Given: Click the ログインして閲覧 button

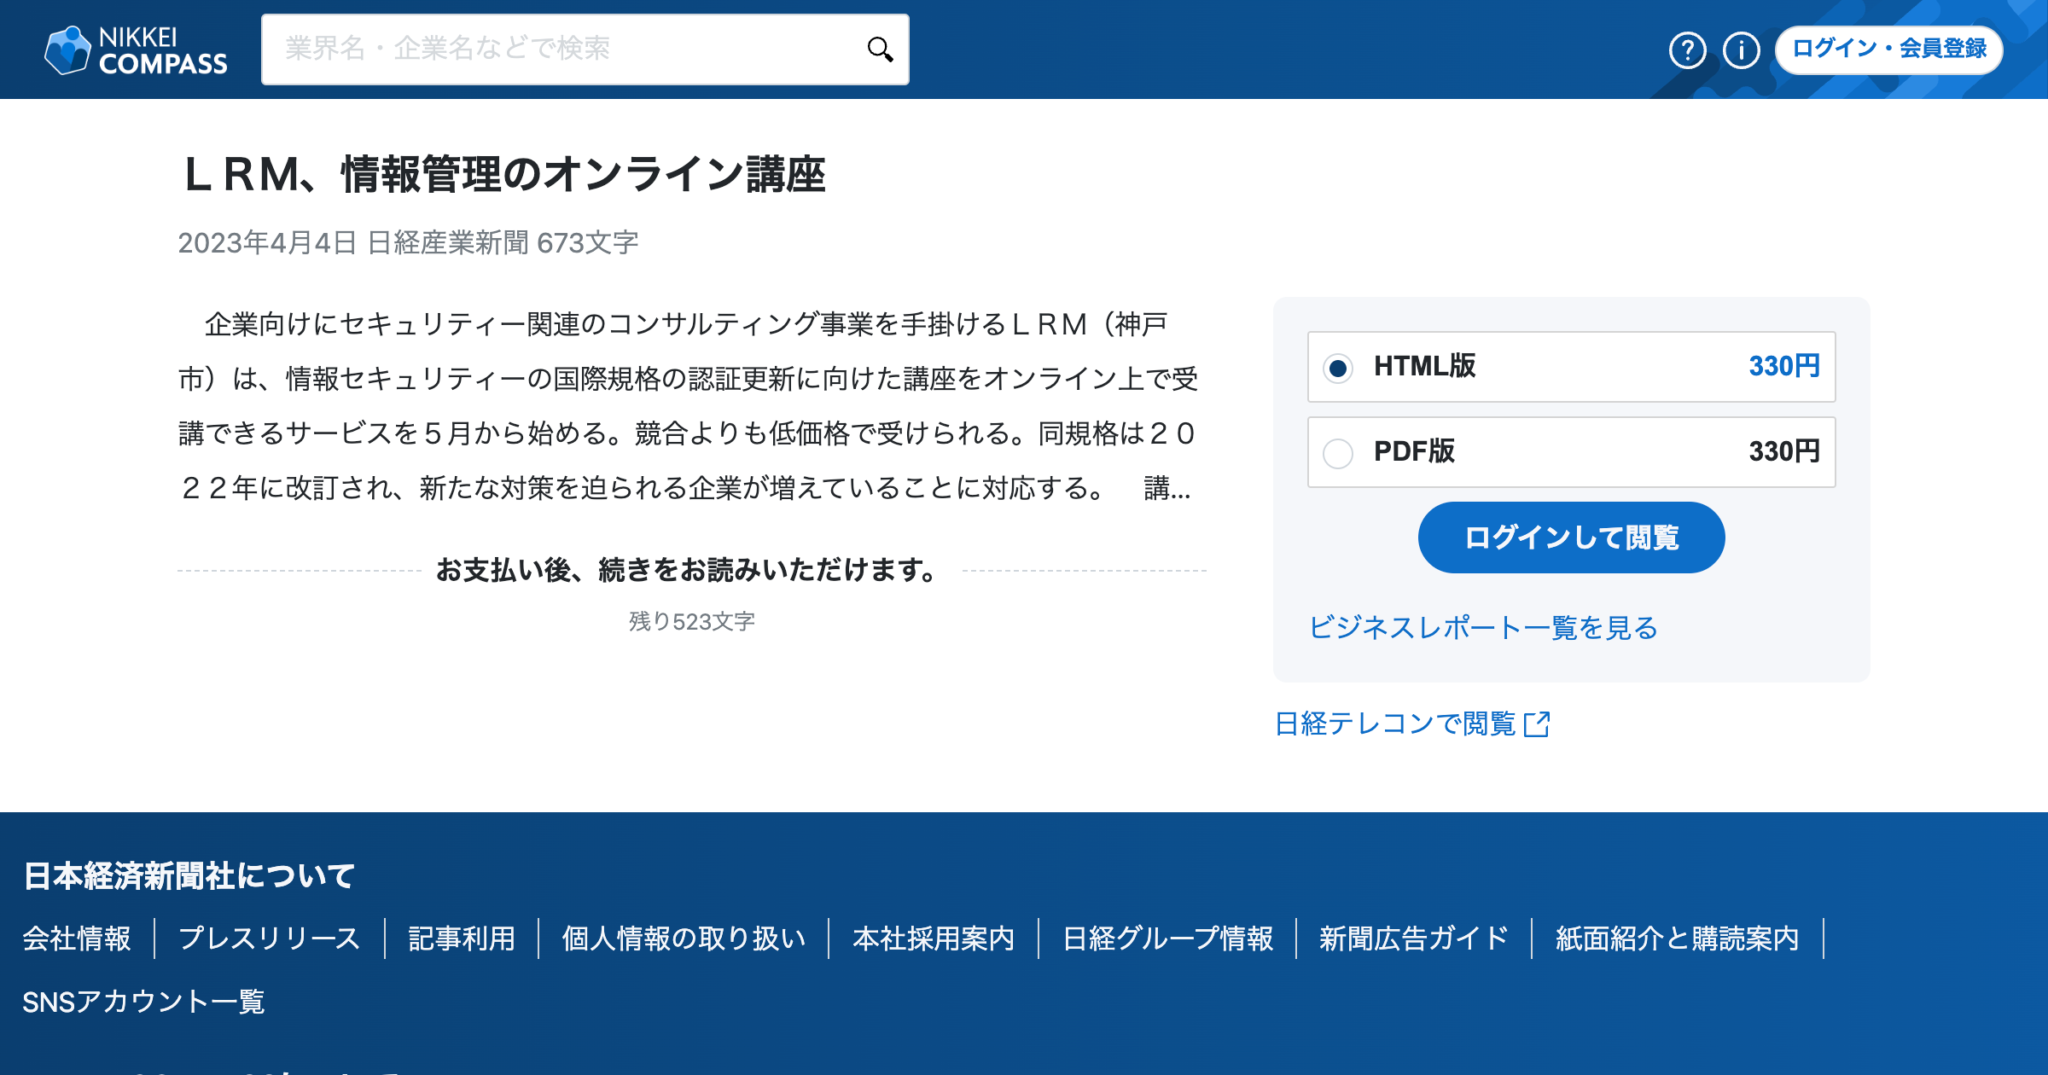Looking at the screenshot, I should (x=1571, y=537).
